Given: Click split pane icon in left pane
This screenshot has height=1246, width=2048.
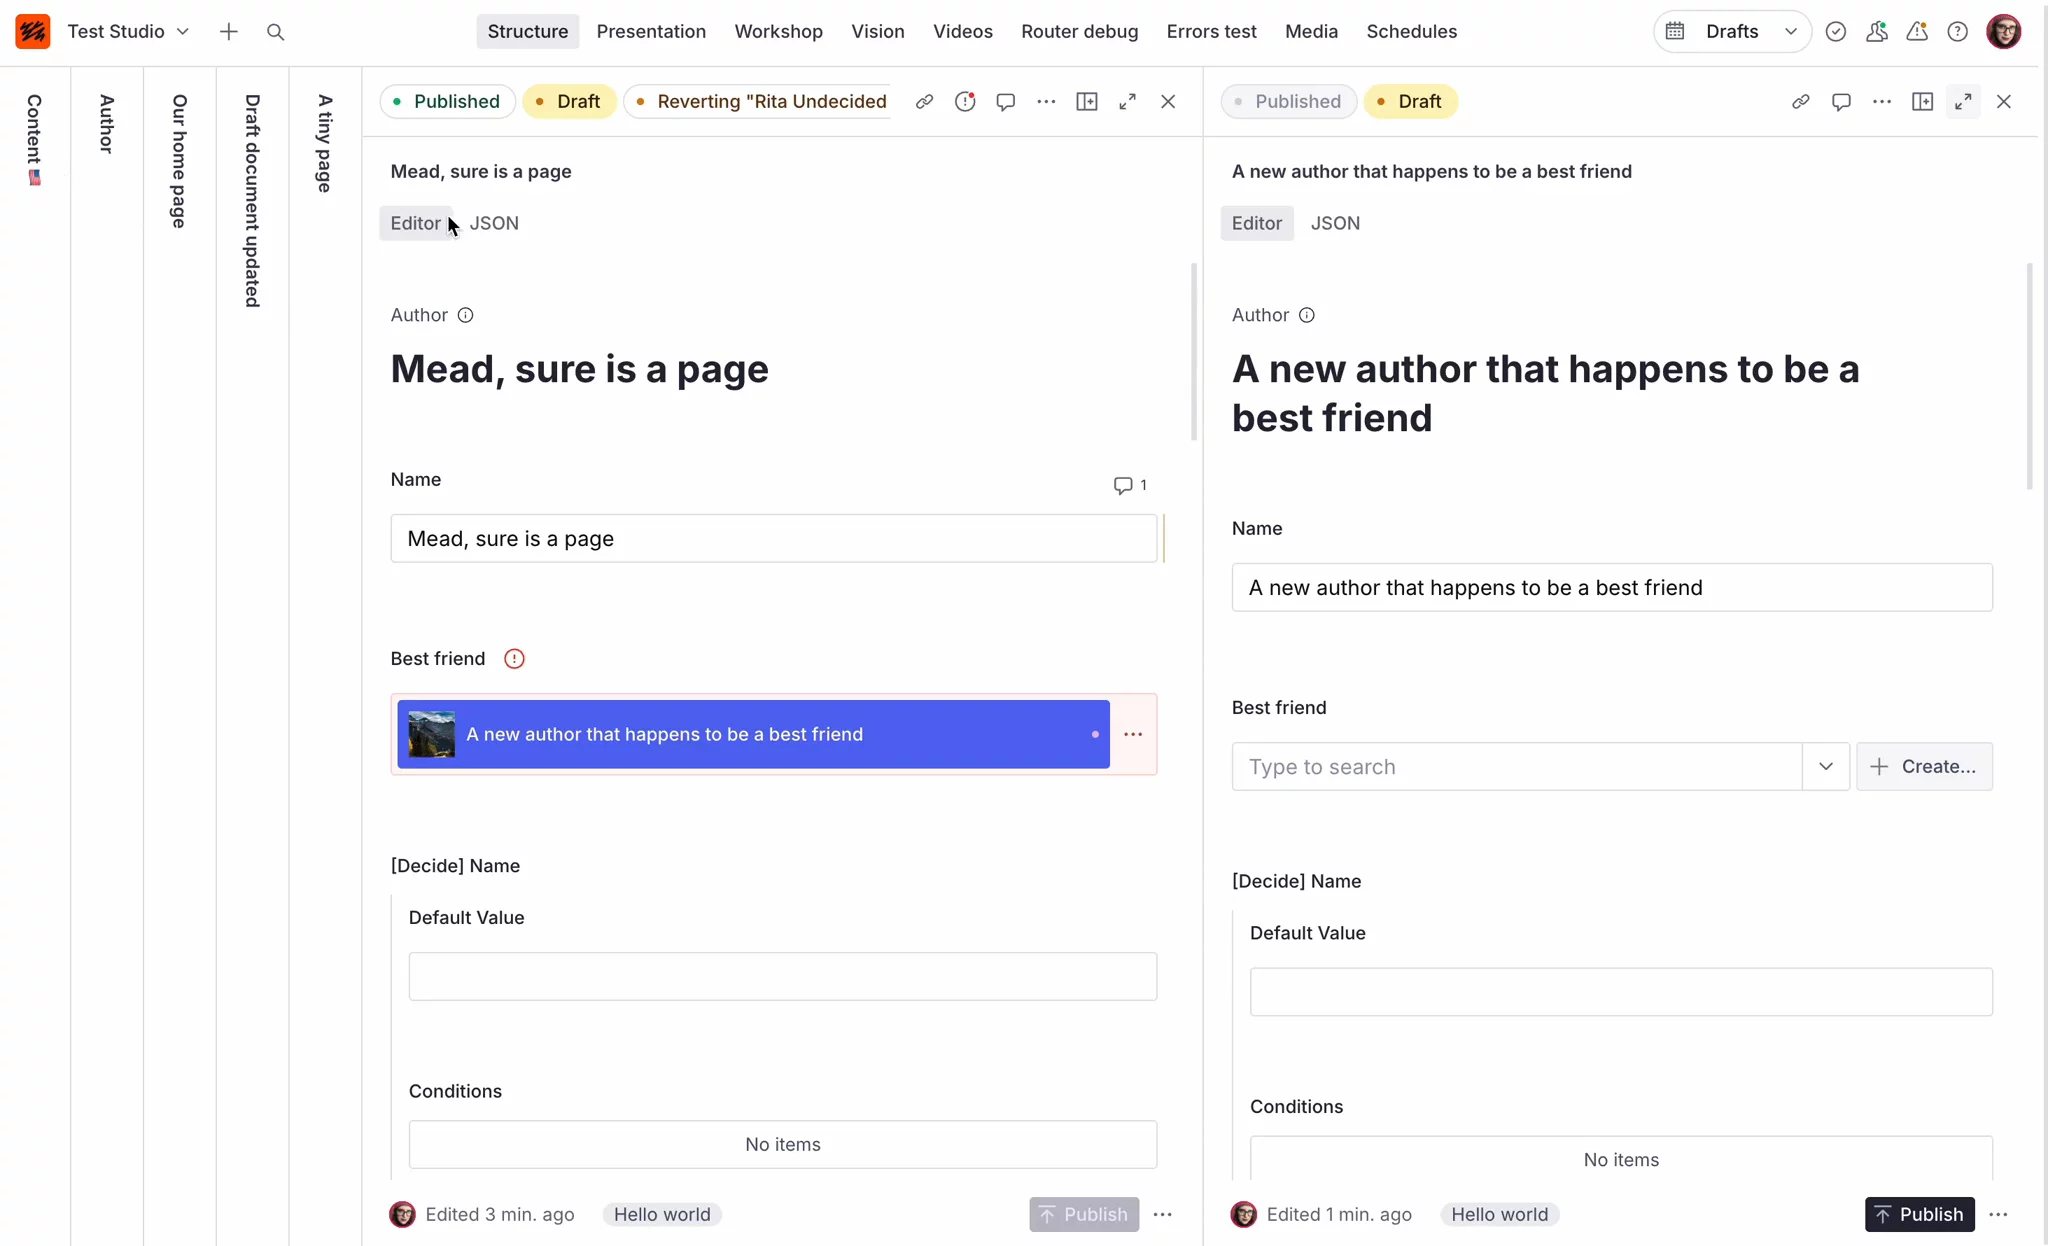Looking at the screenshot, I should (x=1087, y=101).
